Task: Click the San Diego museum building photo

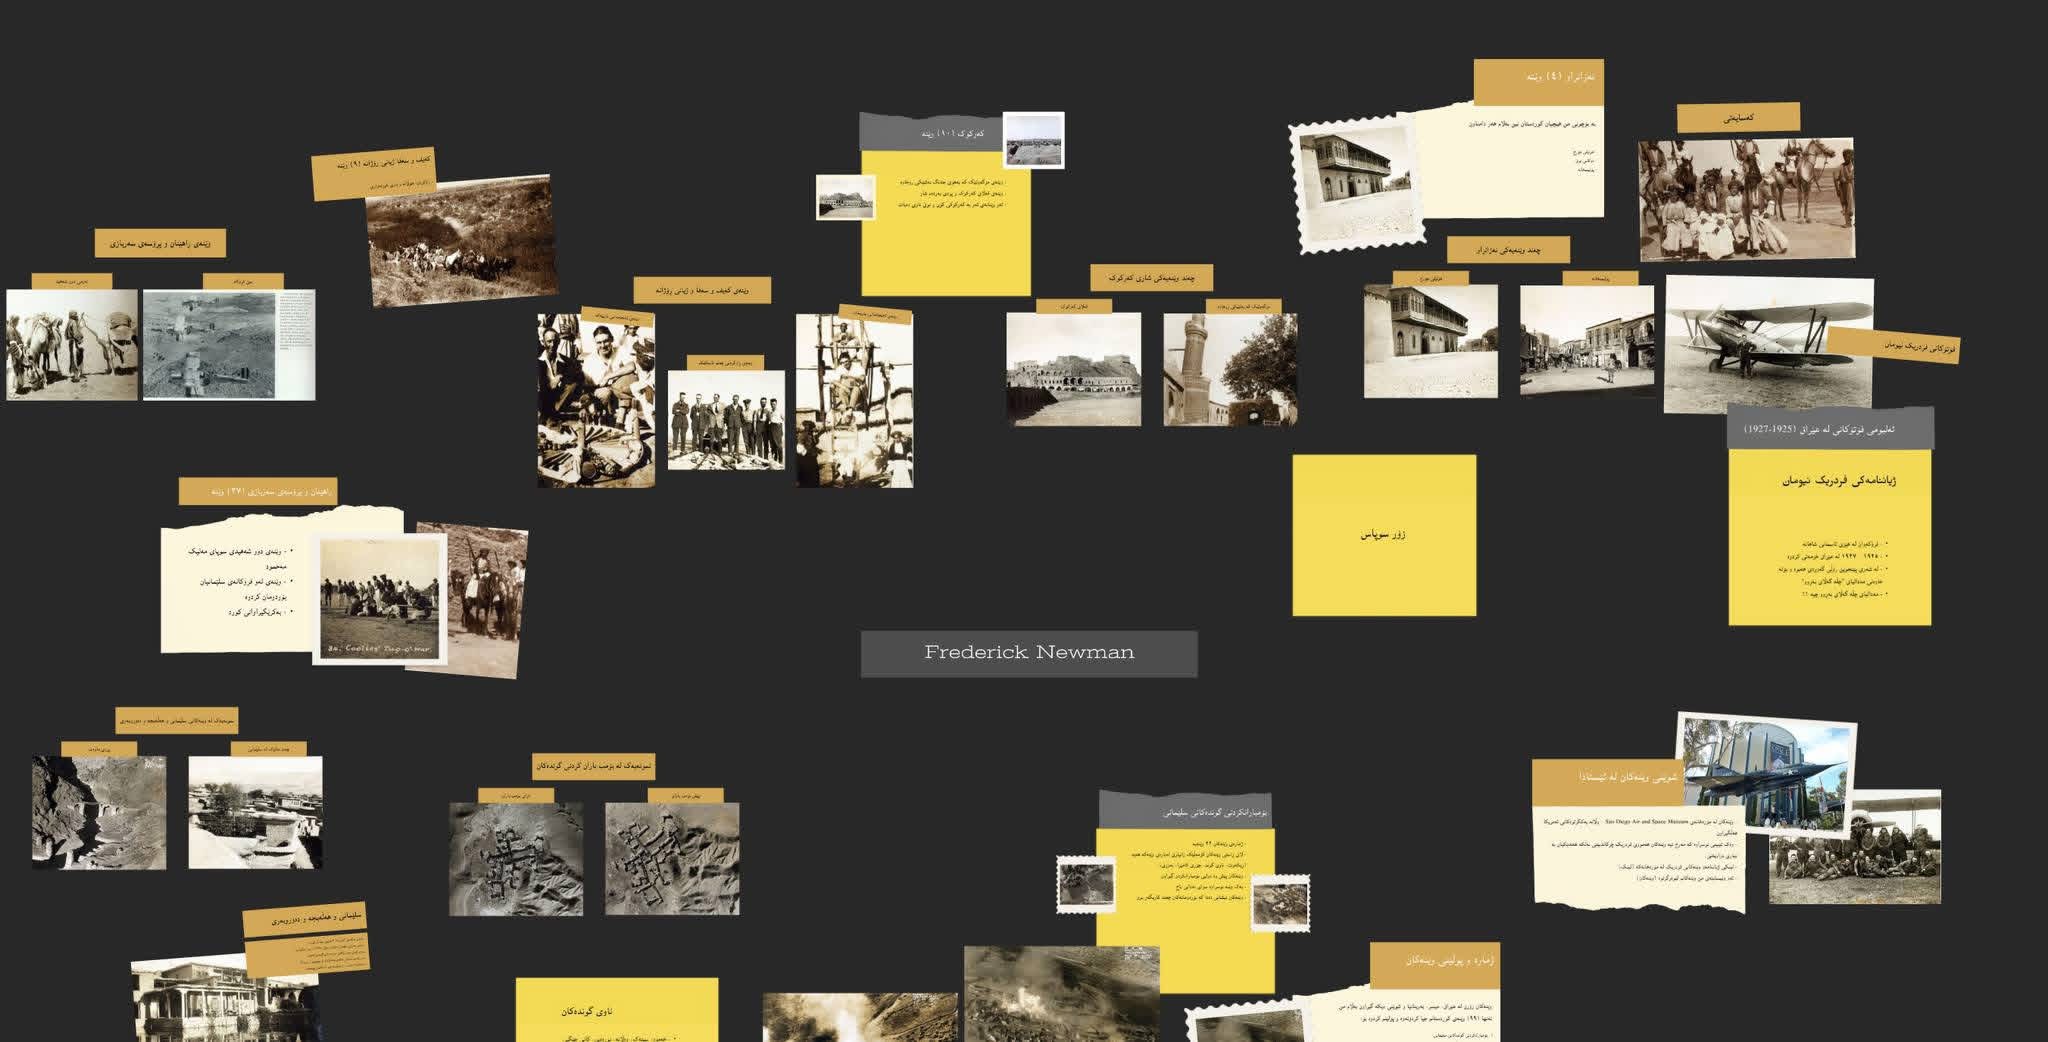Action: pyautogui.click(x=1766, y=773)
